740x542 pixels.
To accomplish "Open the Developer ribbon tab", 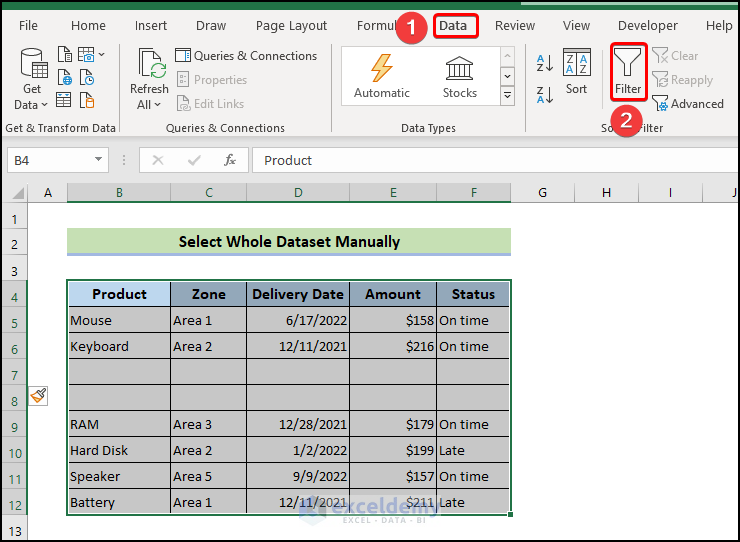I will pos(647,26).
